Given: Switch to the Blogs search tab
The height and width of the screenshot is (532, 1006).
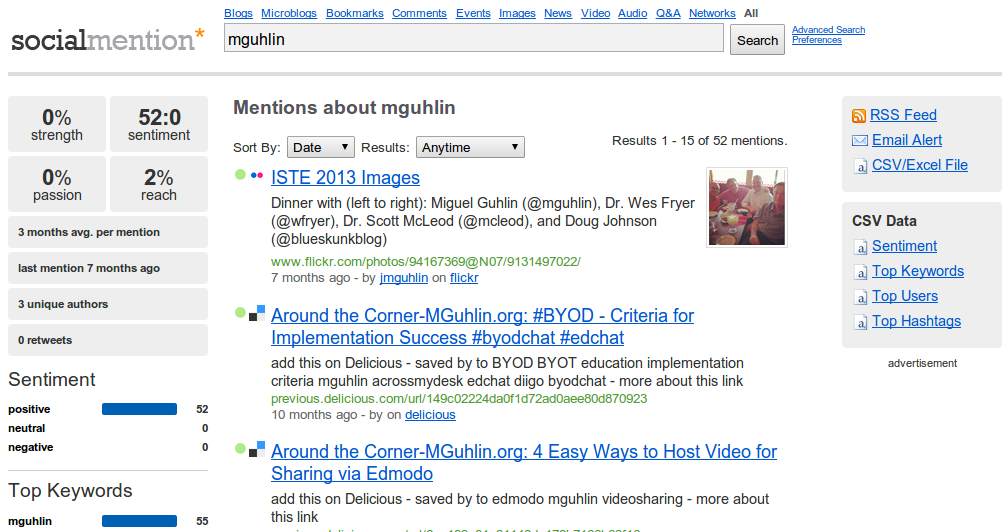Looking at the screenshot, I should point(238,13).
